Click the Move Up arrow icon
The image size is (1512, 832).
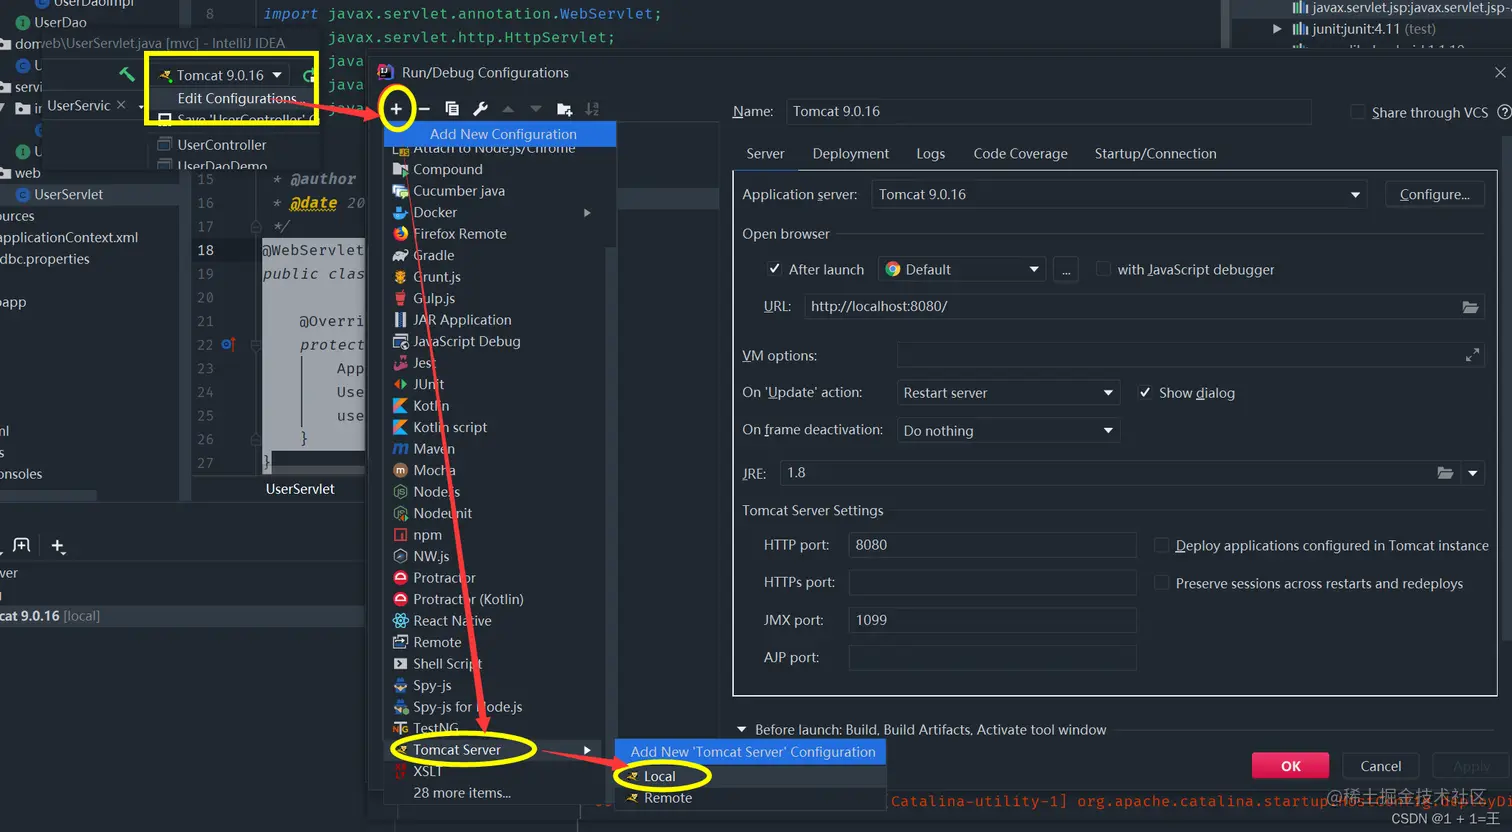[508, 109]
